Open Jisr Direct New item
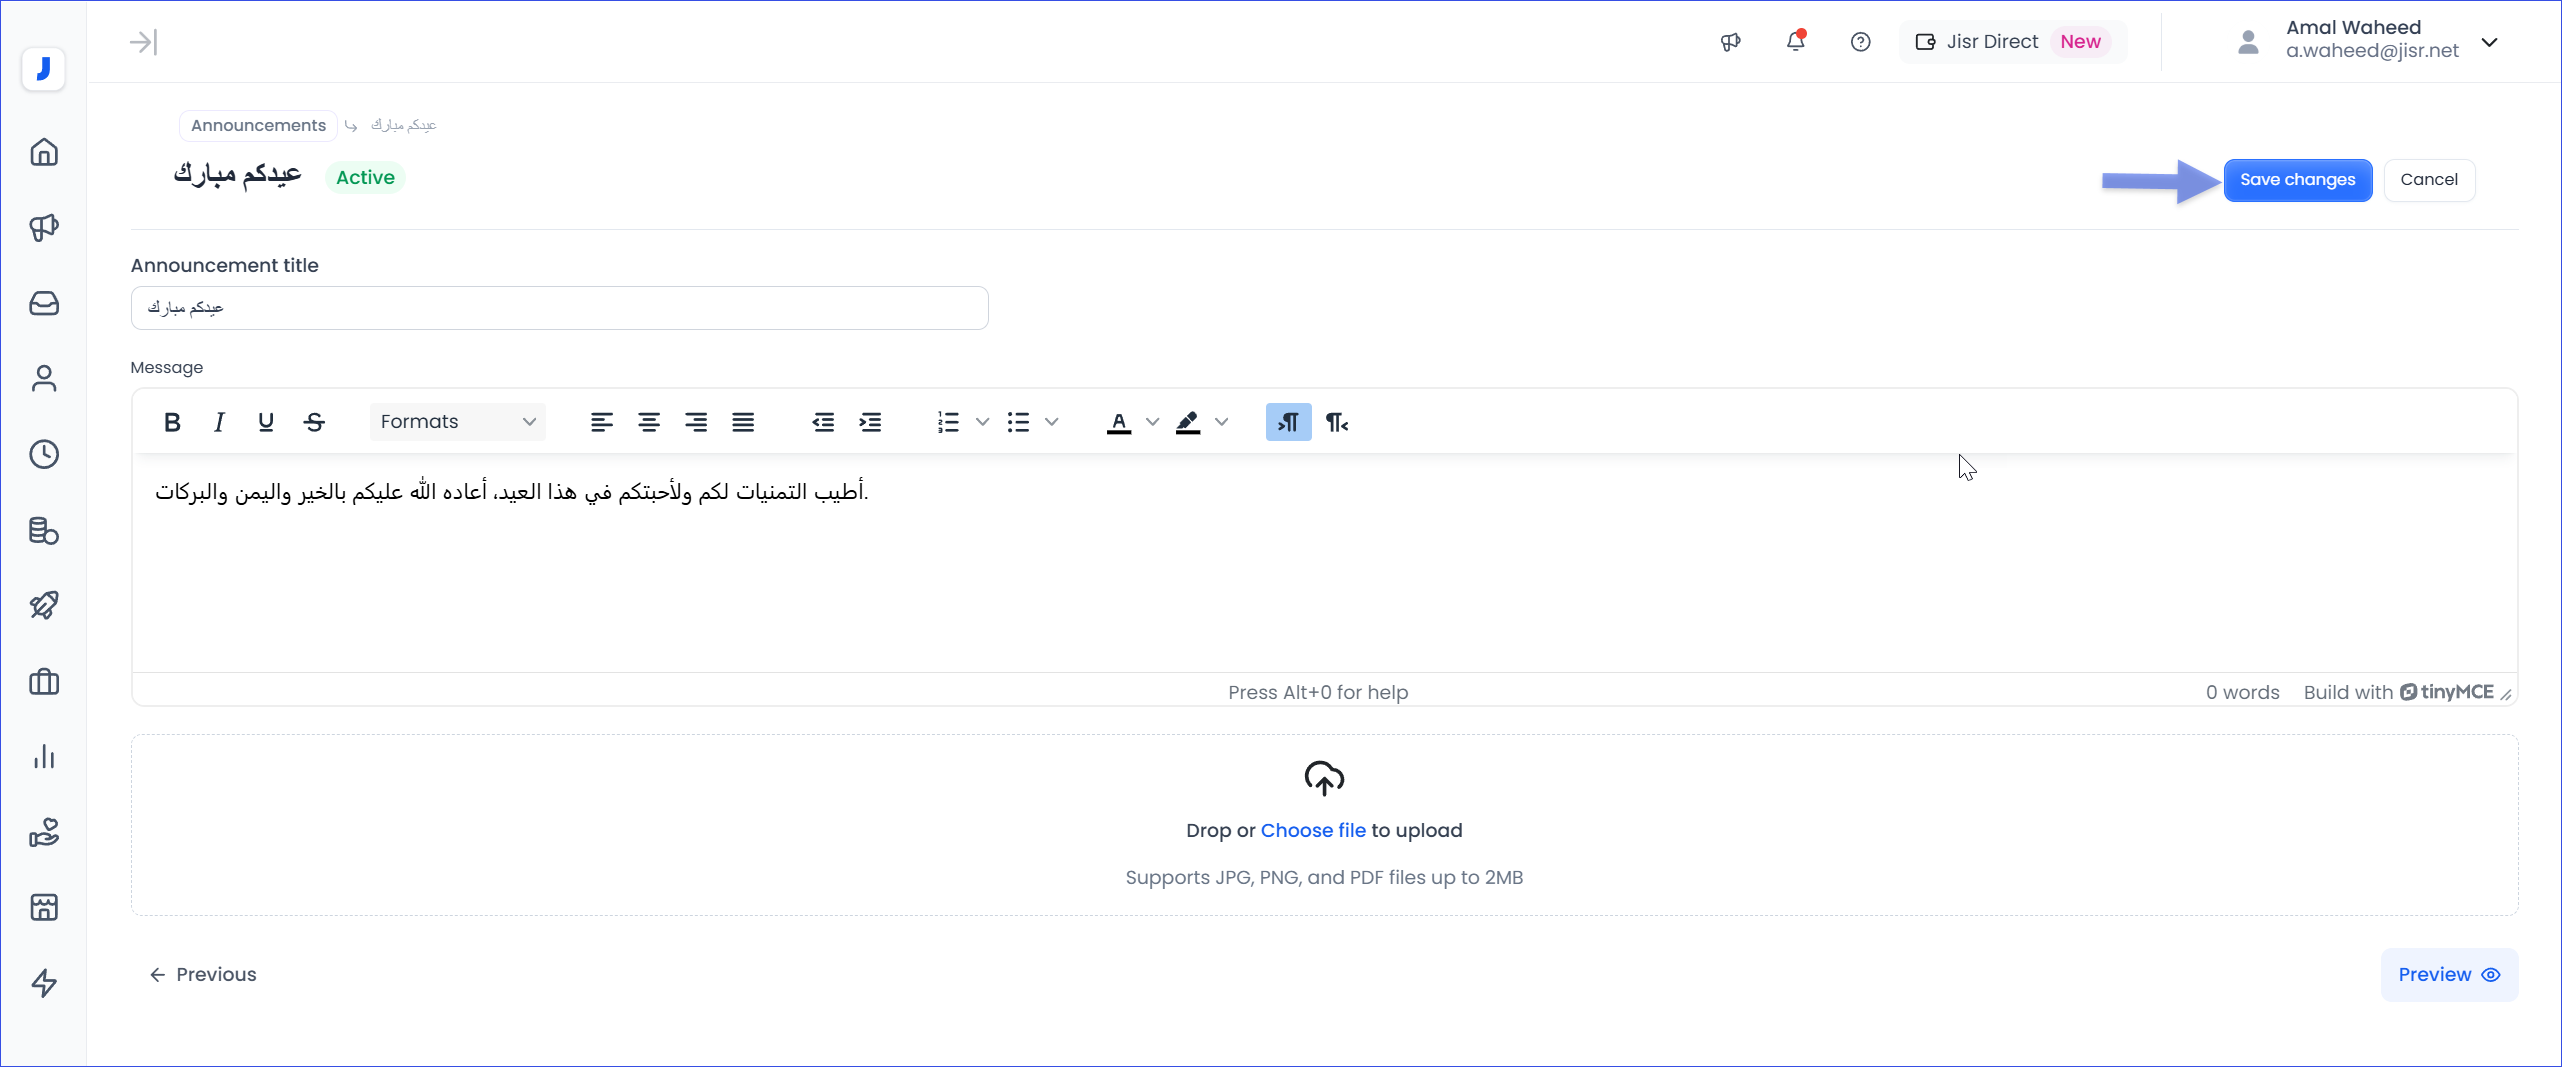 coord(2012,42)
